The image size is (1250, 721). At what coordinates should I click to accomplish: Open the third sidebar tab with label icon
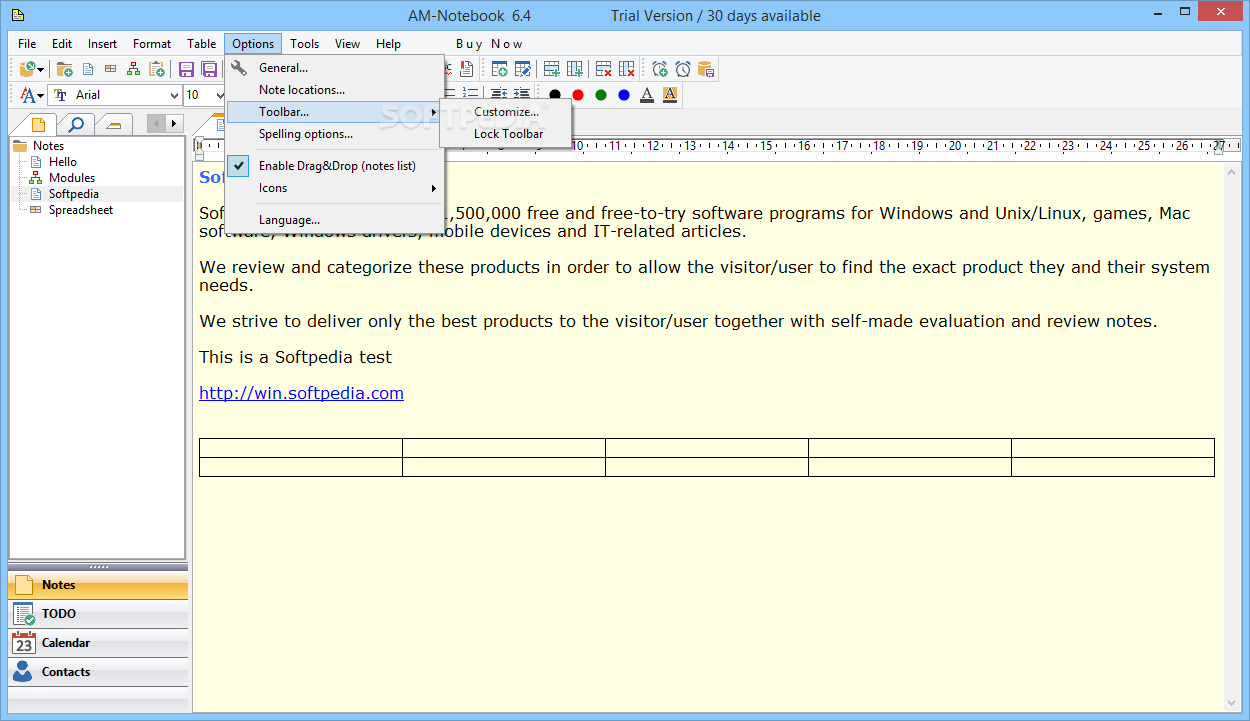(x=115, y=124)
